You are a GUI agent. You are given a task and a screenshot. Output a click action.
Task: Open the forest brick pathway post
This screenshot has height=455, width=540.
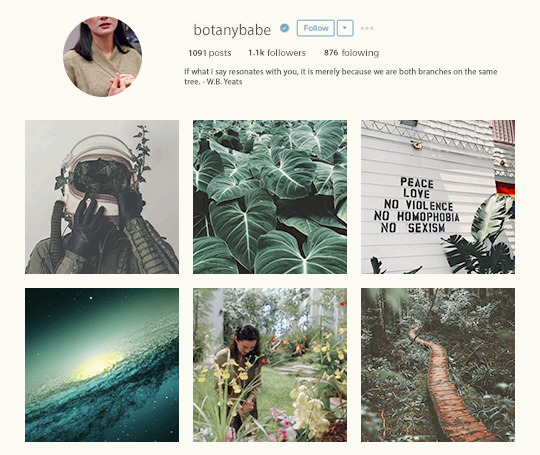(438, 365)
